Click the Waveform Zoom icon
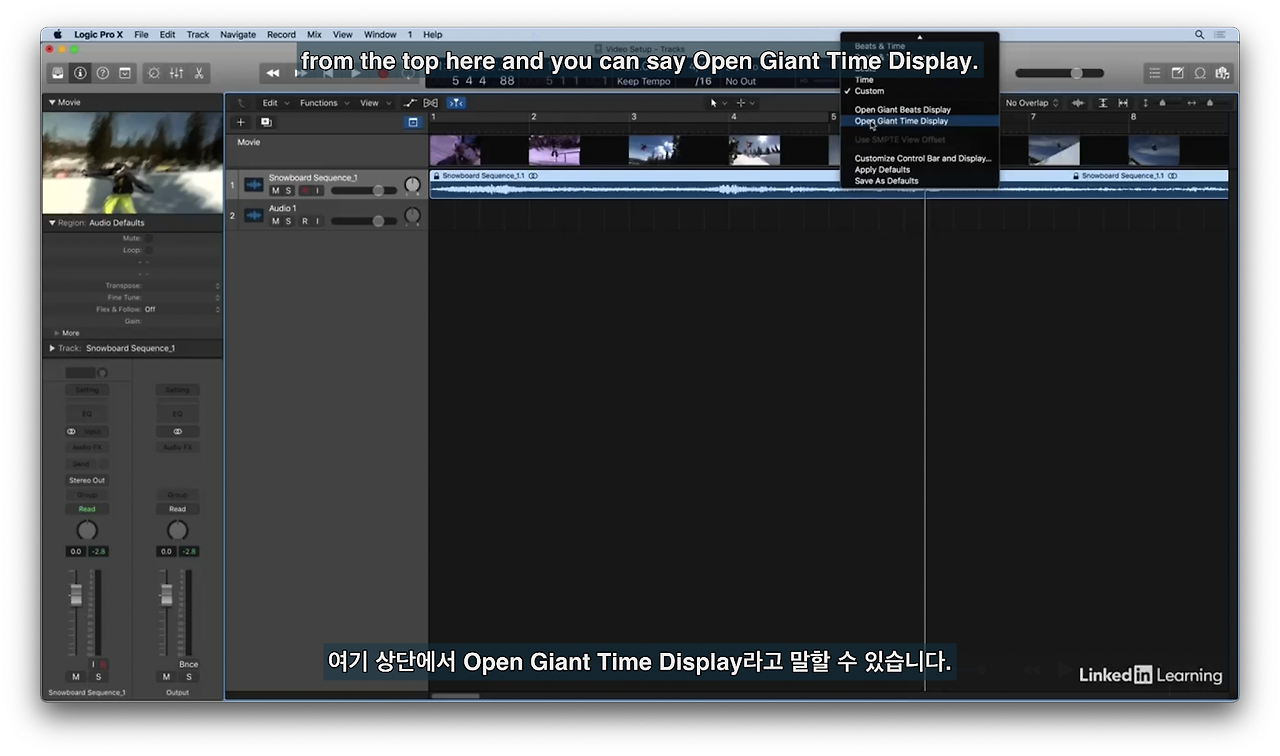The image size is (1280, 756). pyautogui.click(x=1078, y=103)
